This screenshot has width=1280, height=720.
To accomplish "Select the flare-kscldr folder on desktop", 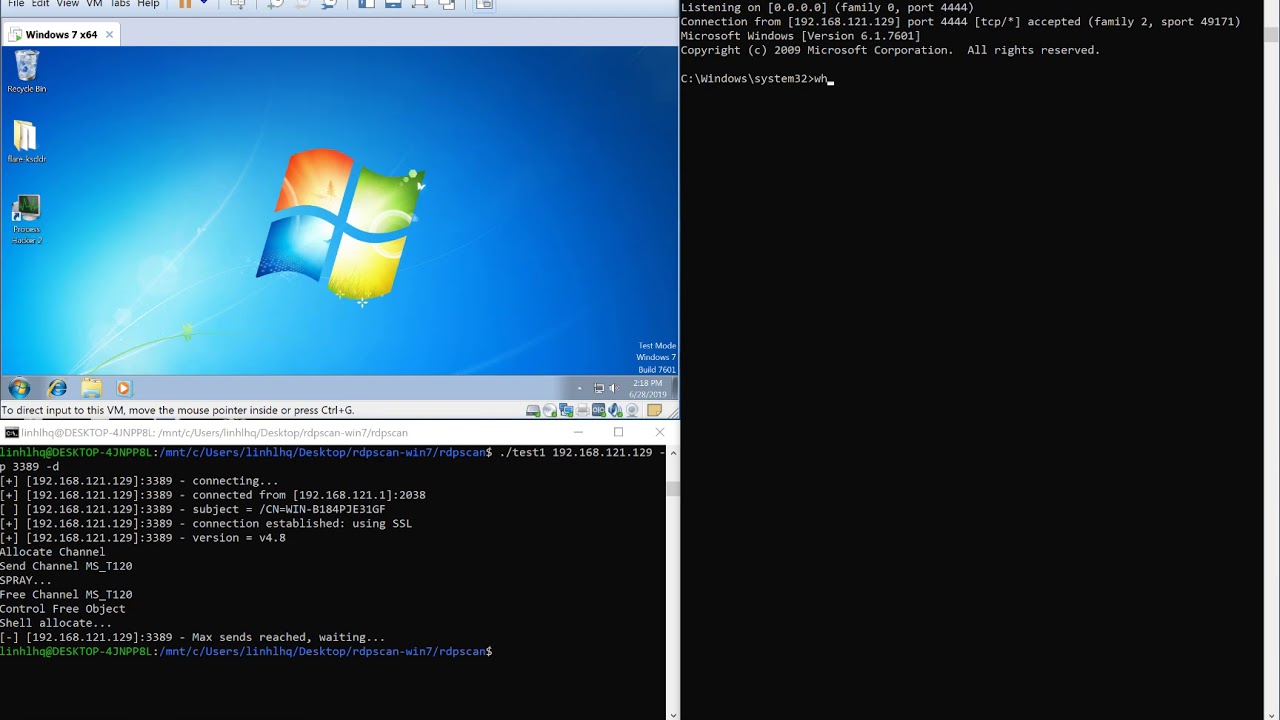I will click(x=26, y=142).
